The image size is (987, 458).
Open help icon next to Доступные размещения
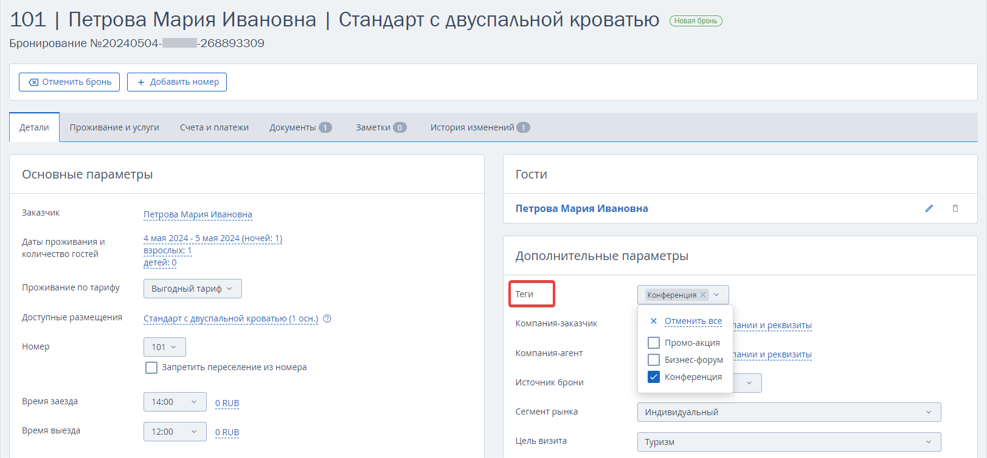[x=327, y=318]
